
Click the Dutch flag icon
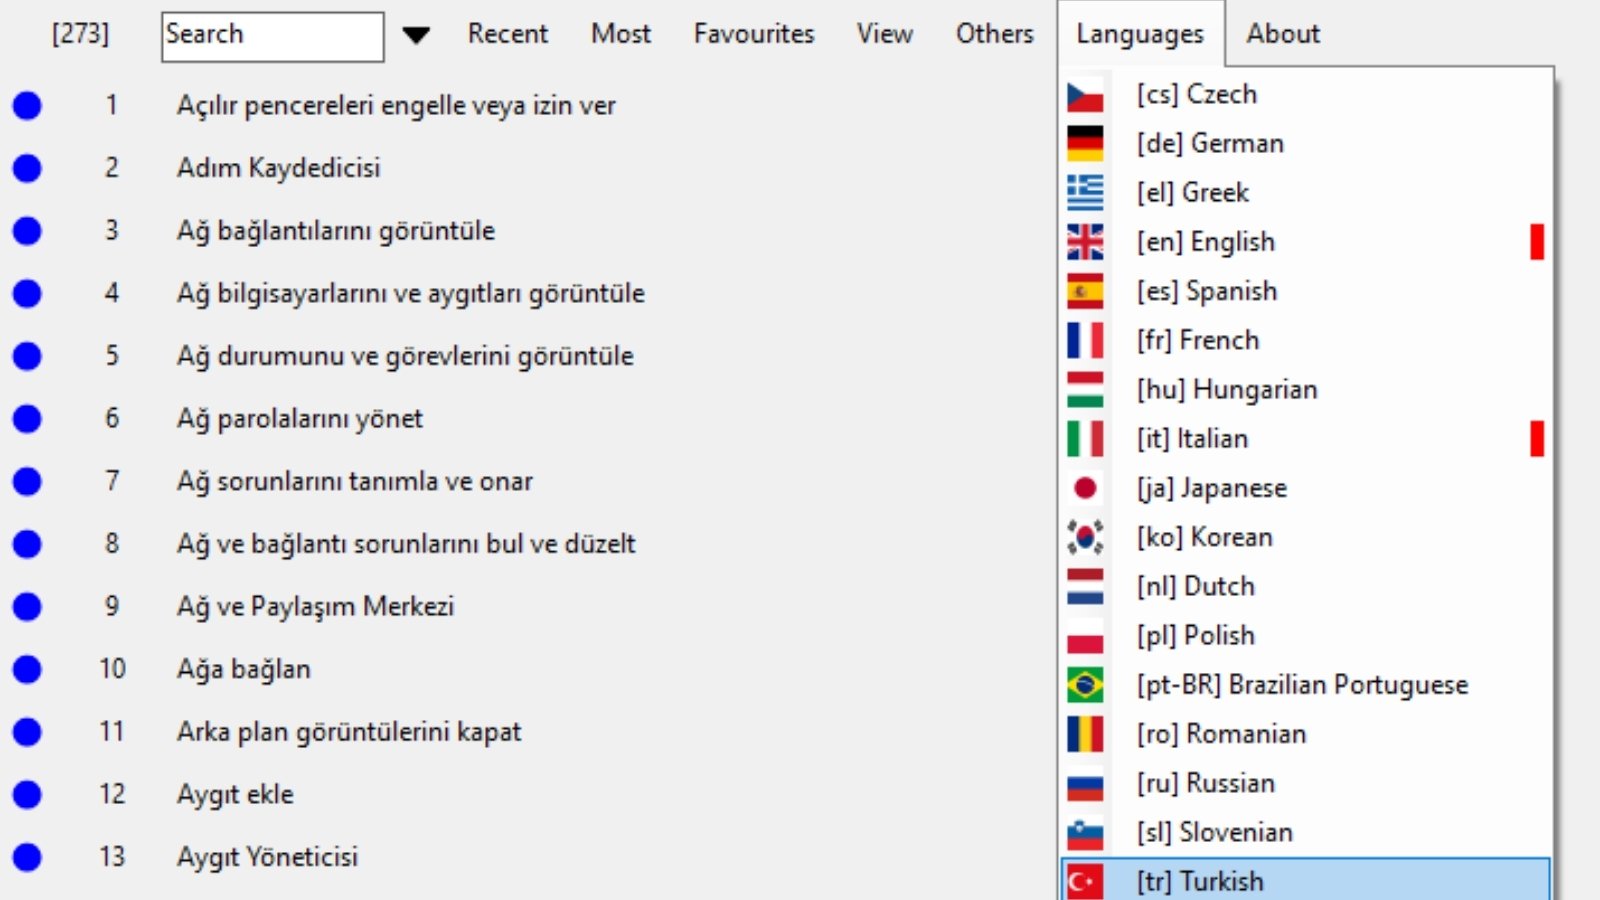[x=1085, y=586]
